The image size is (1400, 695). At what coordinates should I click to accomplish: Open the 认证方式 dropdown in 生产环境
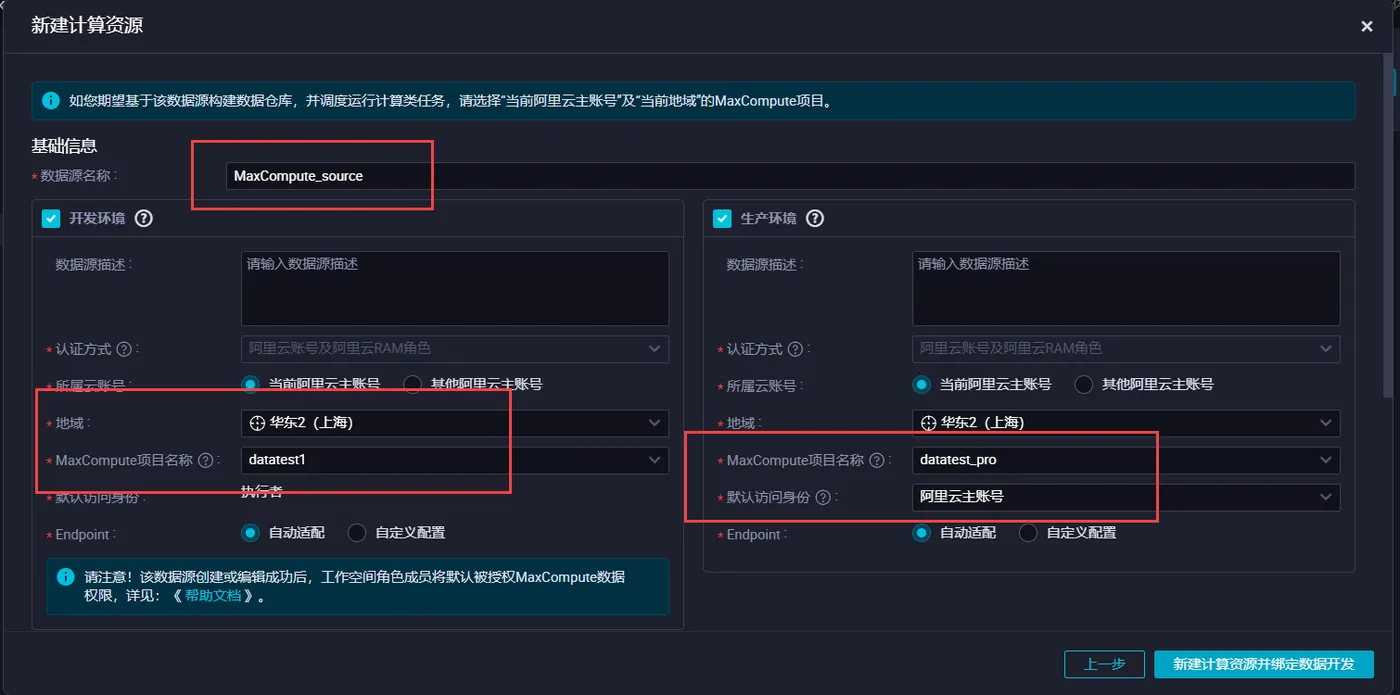(x=1126, y=349)
